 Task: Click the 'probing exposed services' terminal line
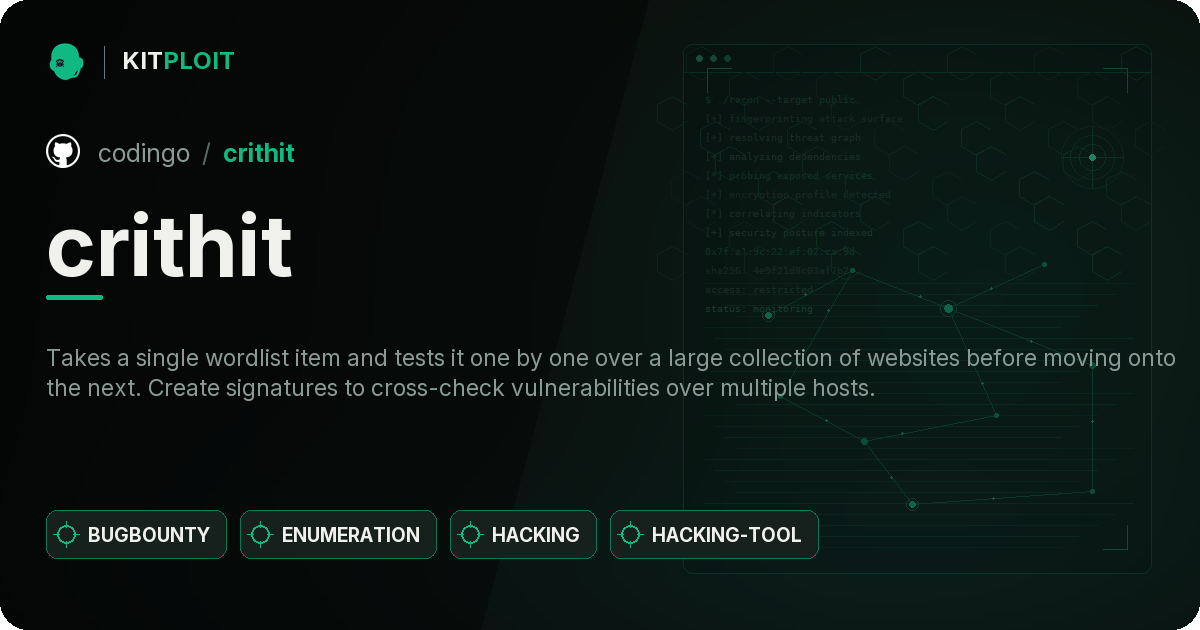789,176
